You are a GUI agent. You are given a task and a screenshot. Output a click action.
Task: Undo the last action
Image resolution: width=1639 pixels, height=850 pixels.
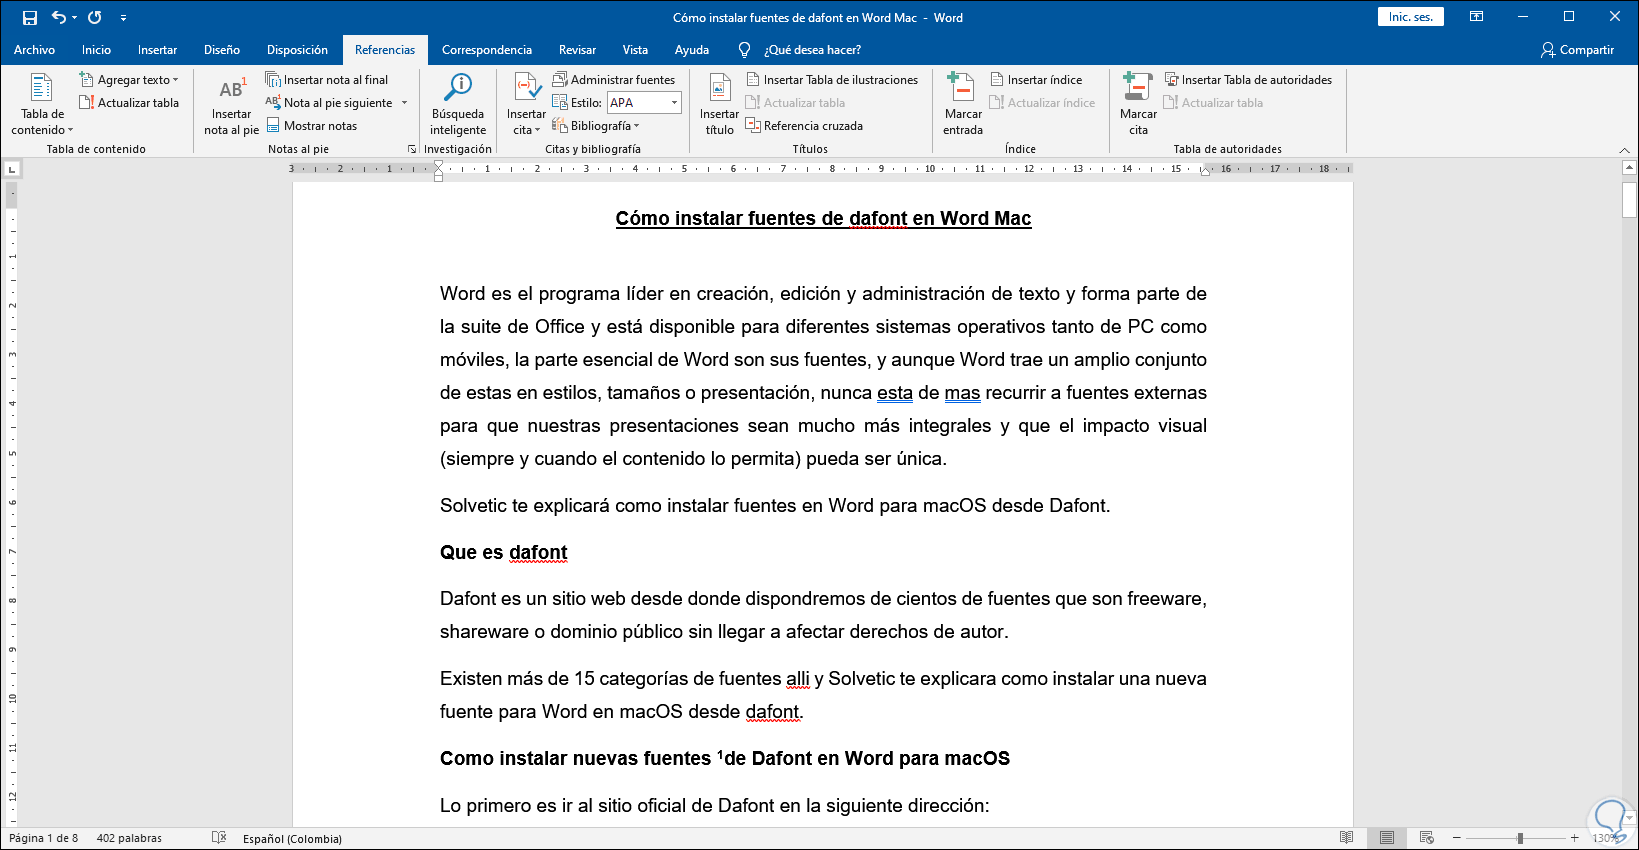[59, 17]
